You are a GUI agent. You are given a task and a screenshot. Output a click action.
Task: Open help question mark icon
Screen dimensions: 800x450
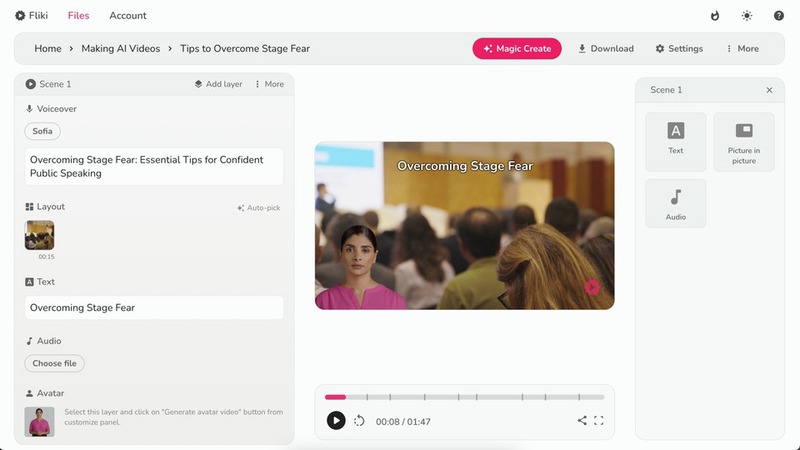[779, 16]
